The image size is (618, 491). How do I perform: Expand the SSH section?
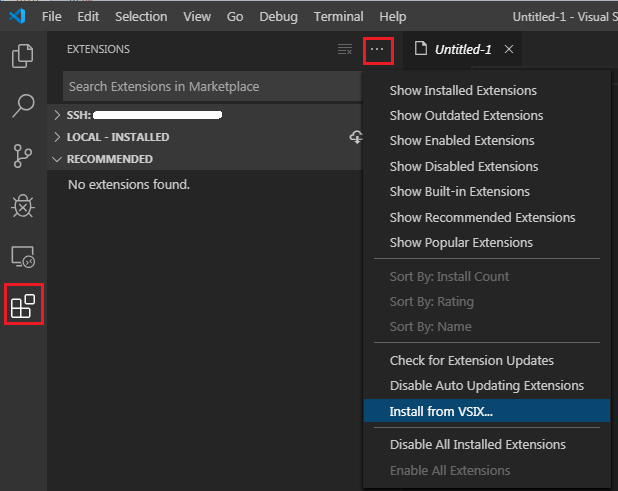tap(57, 115)
